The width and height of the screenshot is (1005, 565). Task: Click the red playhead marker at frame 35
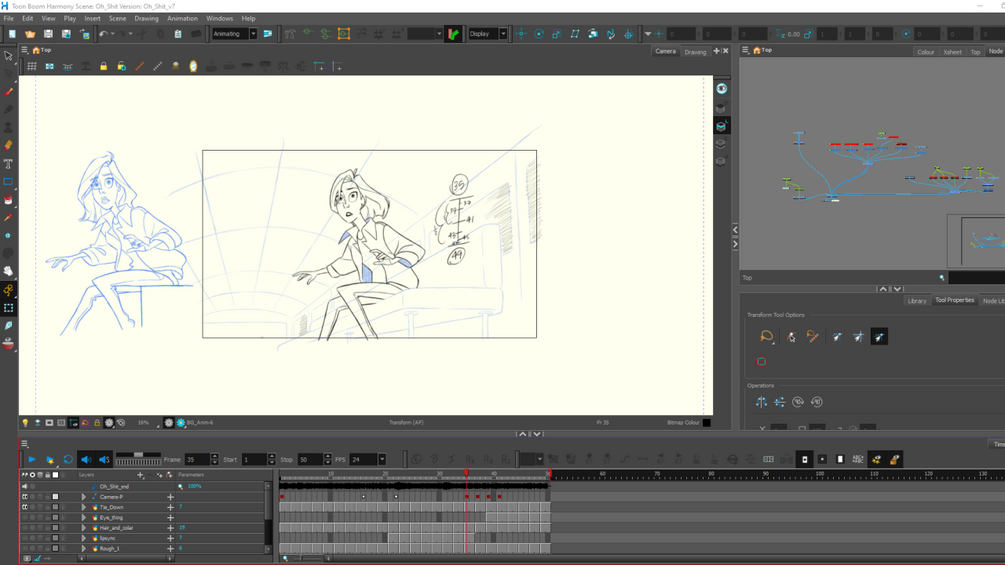click(466, 473)
